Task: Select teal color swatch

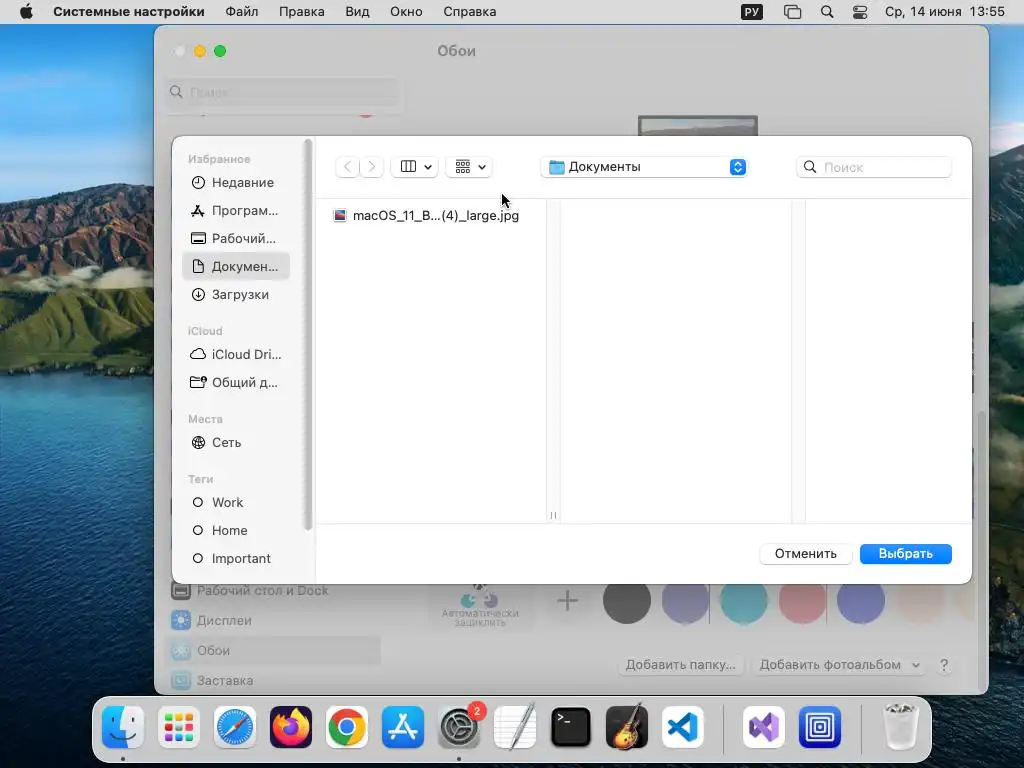Action: click(743, 601)
